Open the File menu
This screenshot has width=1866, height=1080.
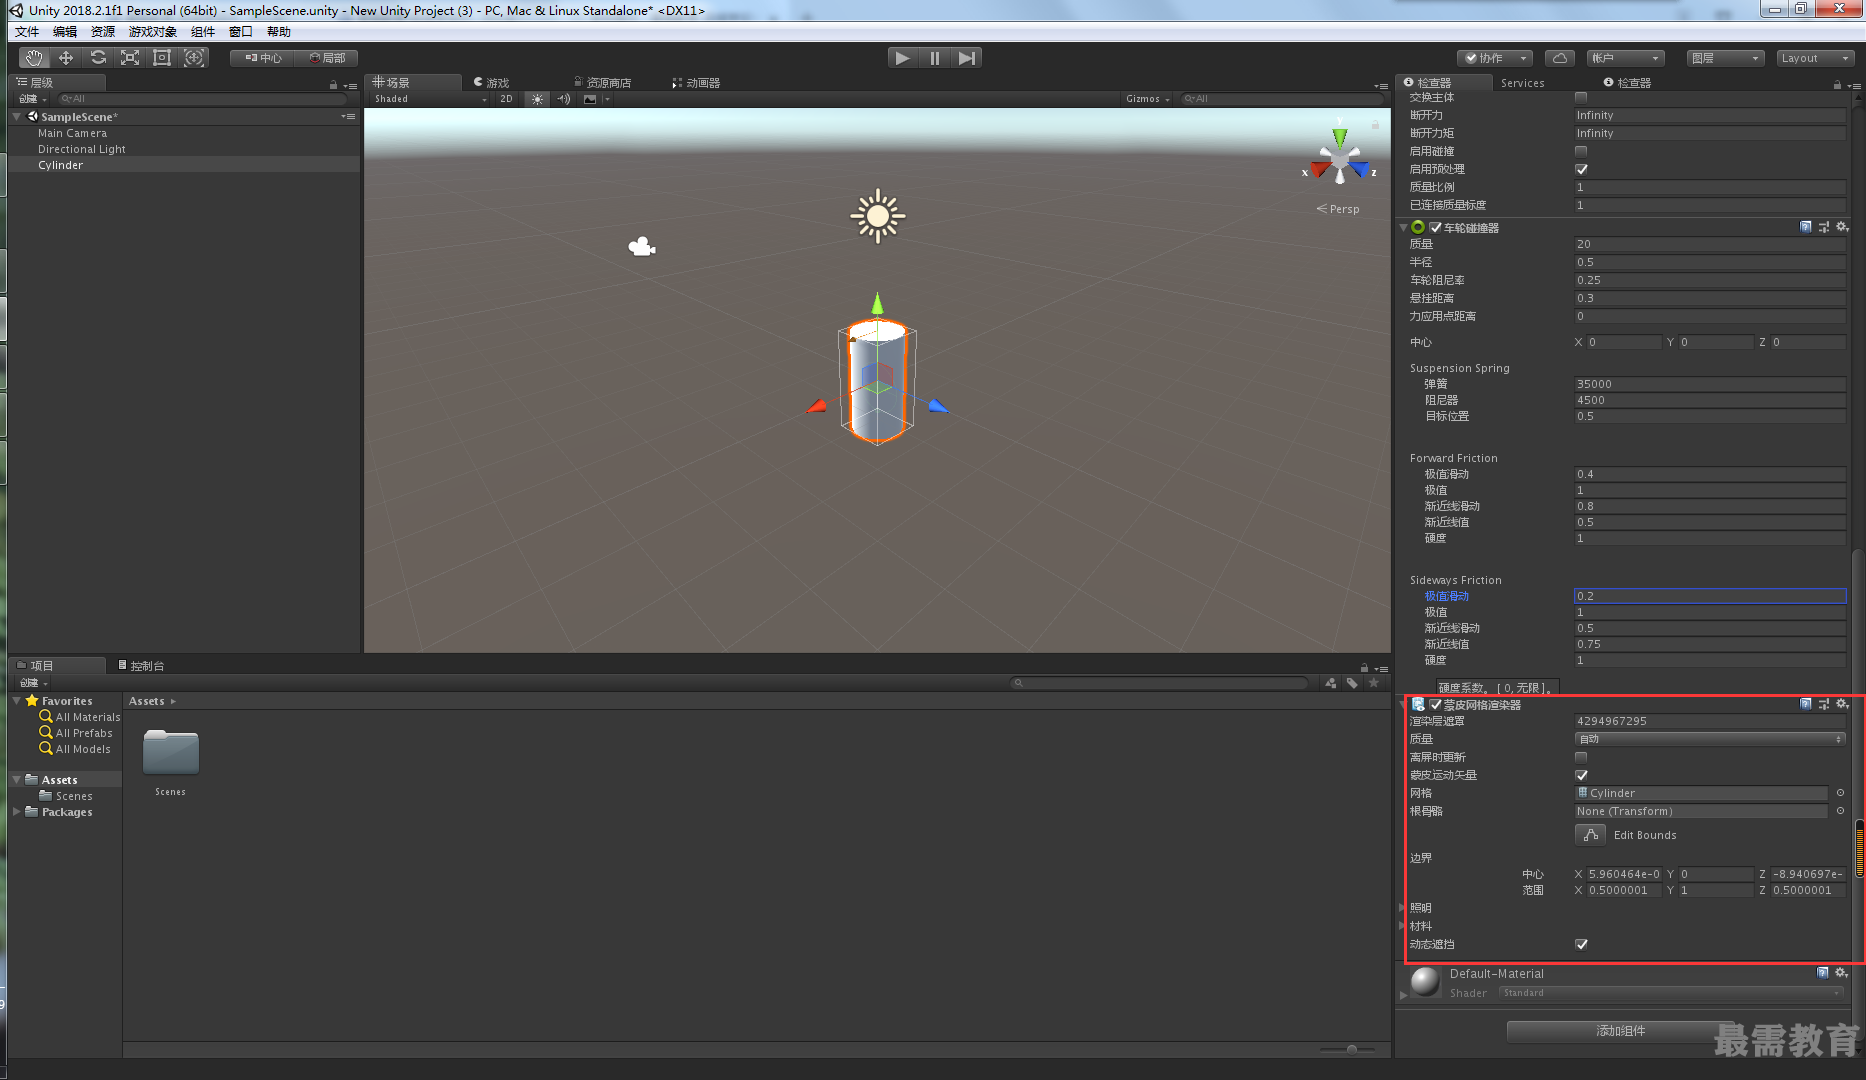pos(27,32)
